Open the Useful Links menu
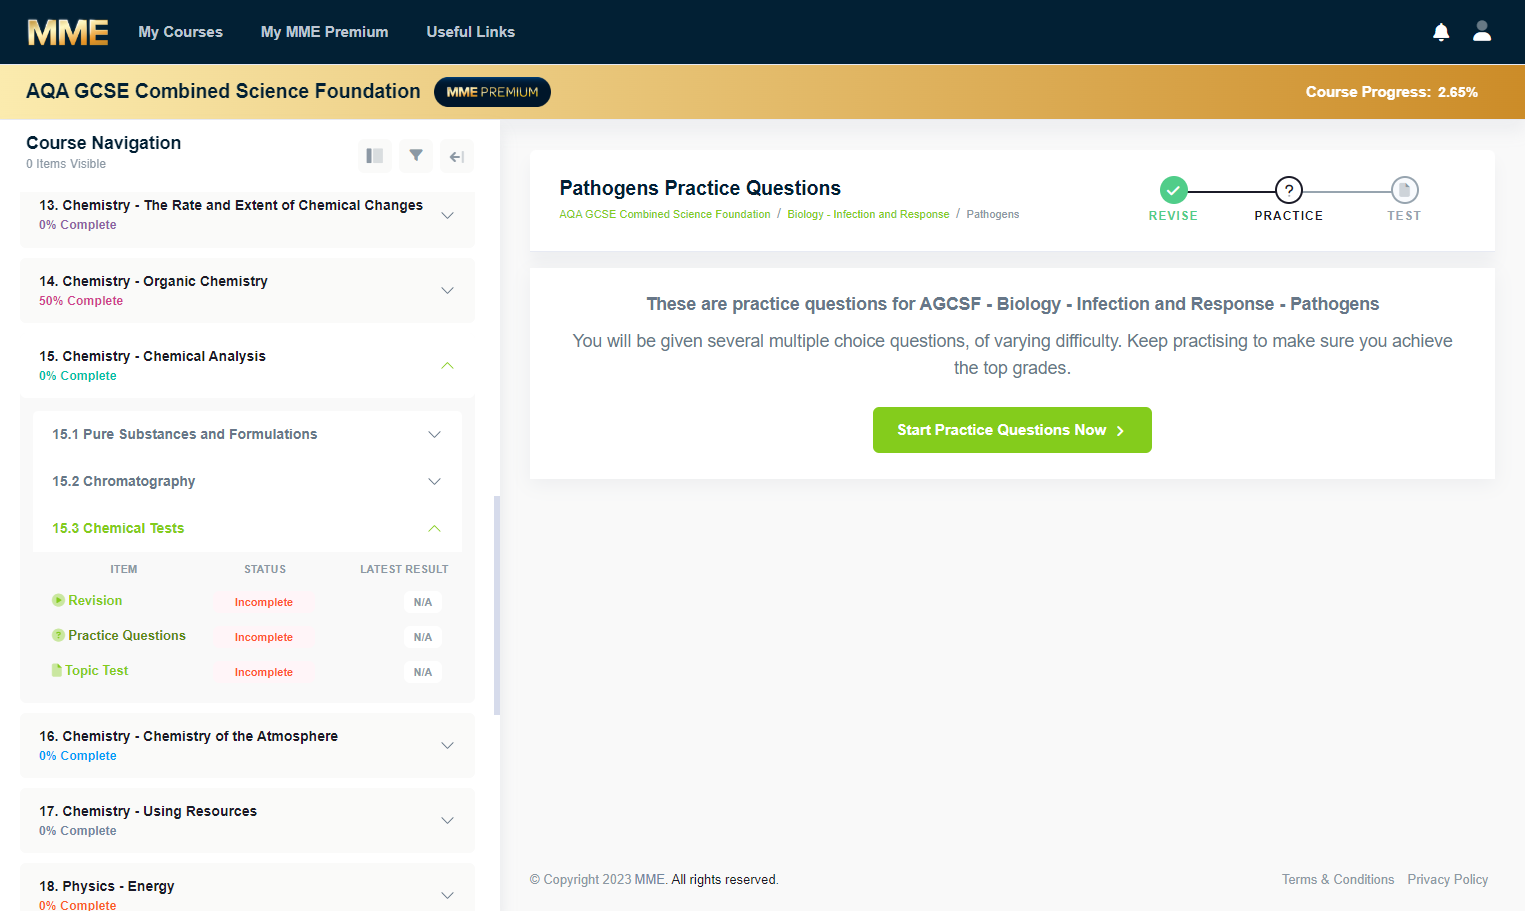This screenshot has width=1525, height=911. tap(471, 32)
